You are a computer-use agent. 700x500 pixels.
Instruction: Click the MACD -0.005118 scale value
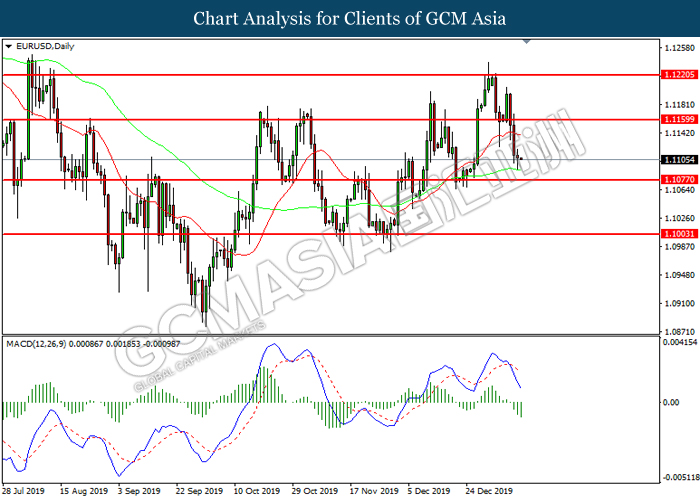click(681, 477)
